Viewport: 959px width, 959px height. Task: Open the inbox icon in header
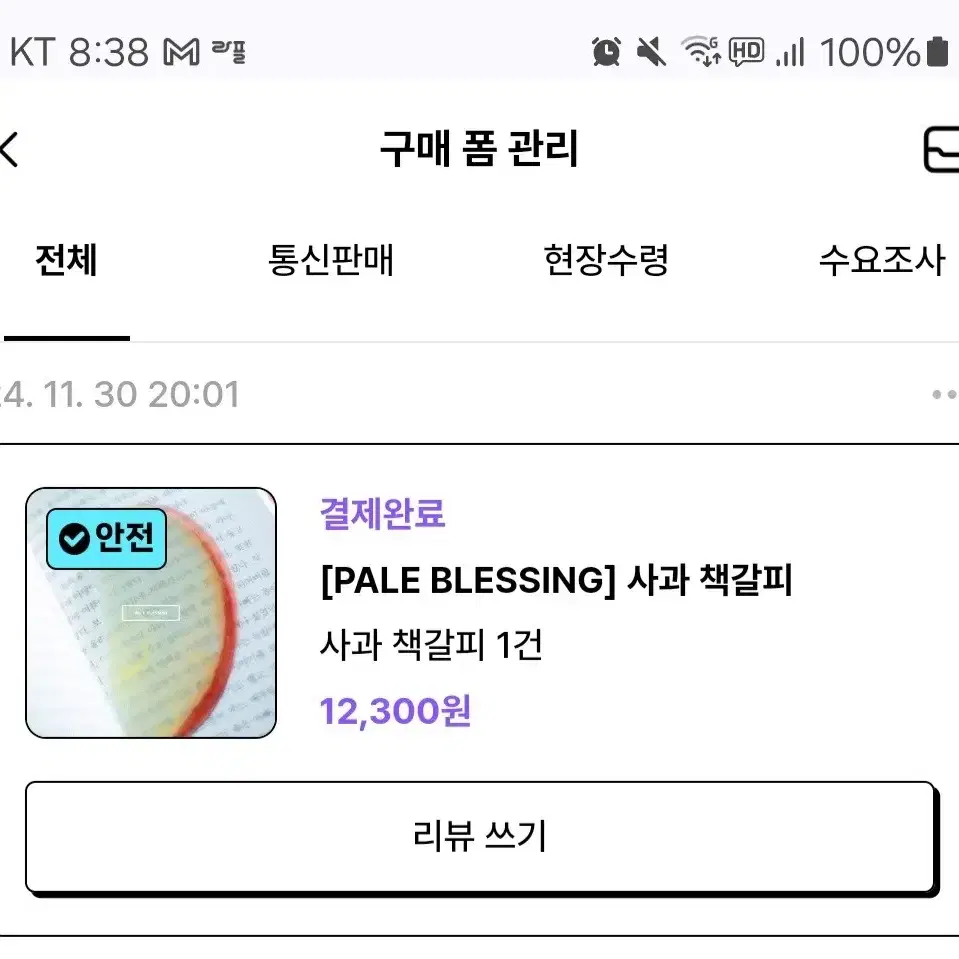tap(941, 149)
